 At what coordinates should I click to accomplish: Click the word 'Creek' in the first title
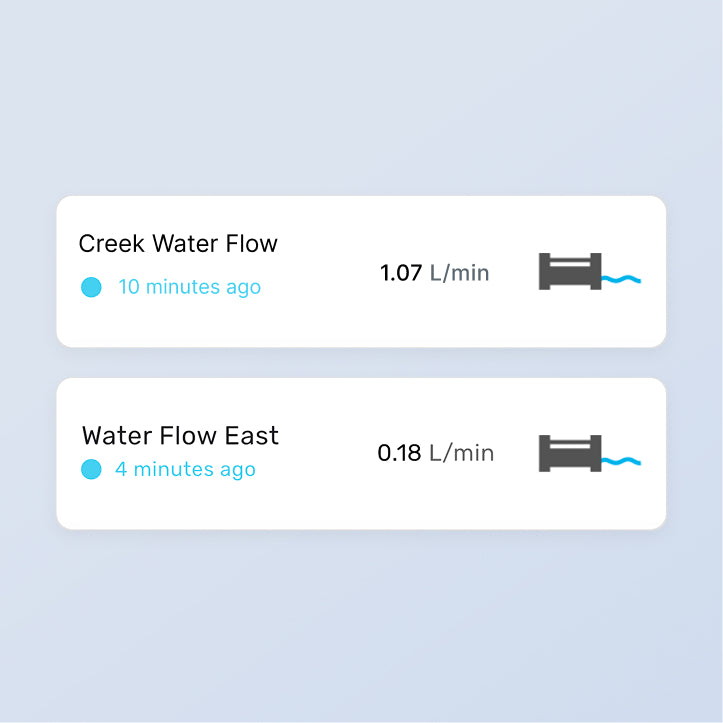tap(112, 243)
